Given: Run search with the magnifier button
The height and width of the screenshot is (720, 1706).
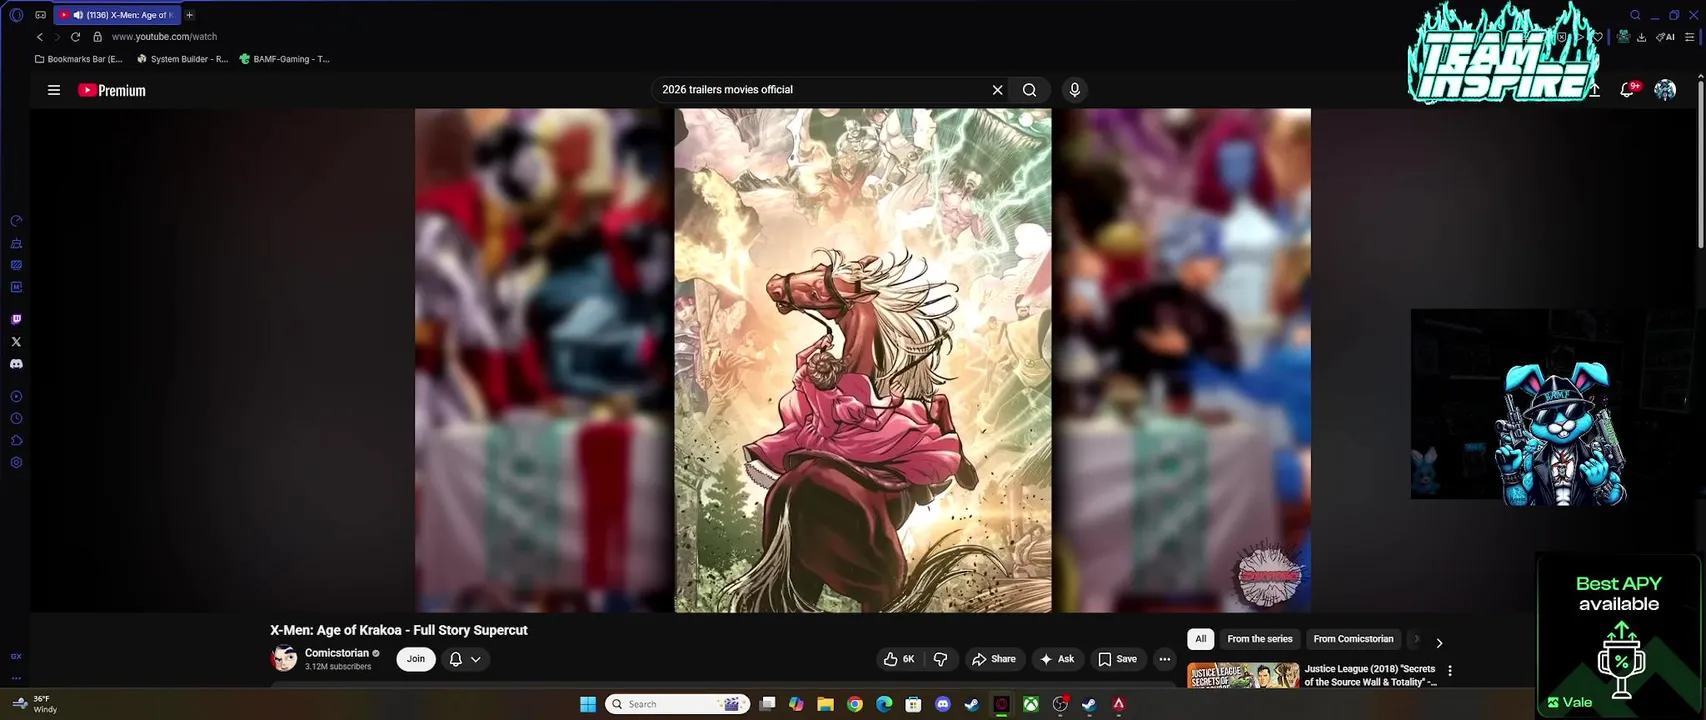Looking at the screenshot, I should tap(1029, 90).
